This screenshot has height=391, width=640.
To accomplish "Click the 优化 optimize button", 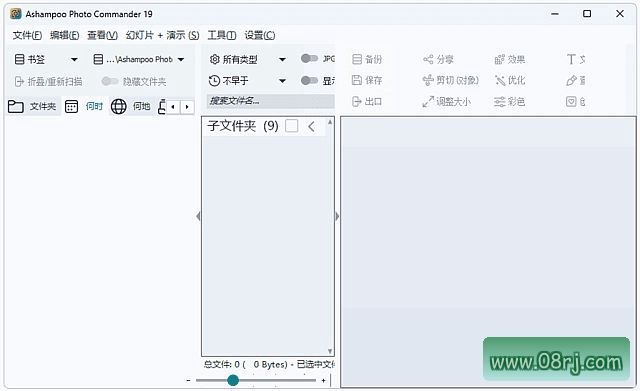I will pos(509,80).
